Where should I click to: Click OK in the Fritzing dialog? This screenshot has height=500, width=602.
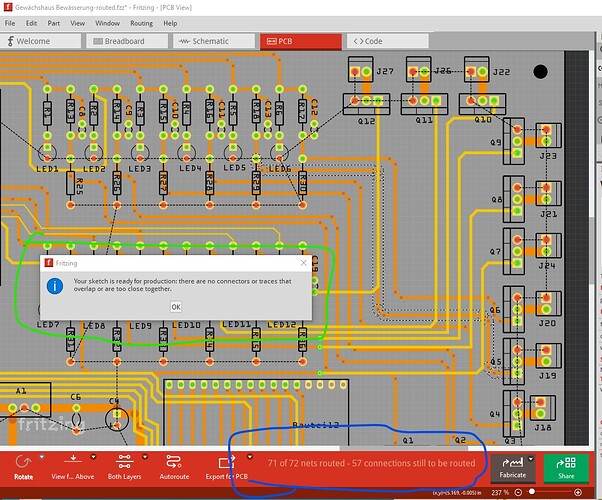coord(176,307)
